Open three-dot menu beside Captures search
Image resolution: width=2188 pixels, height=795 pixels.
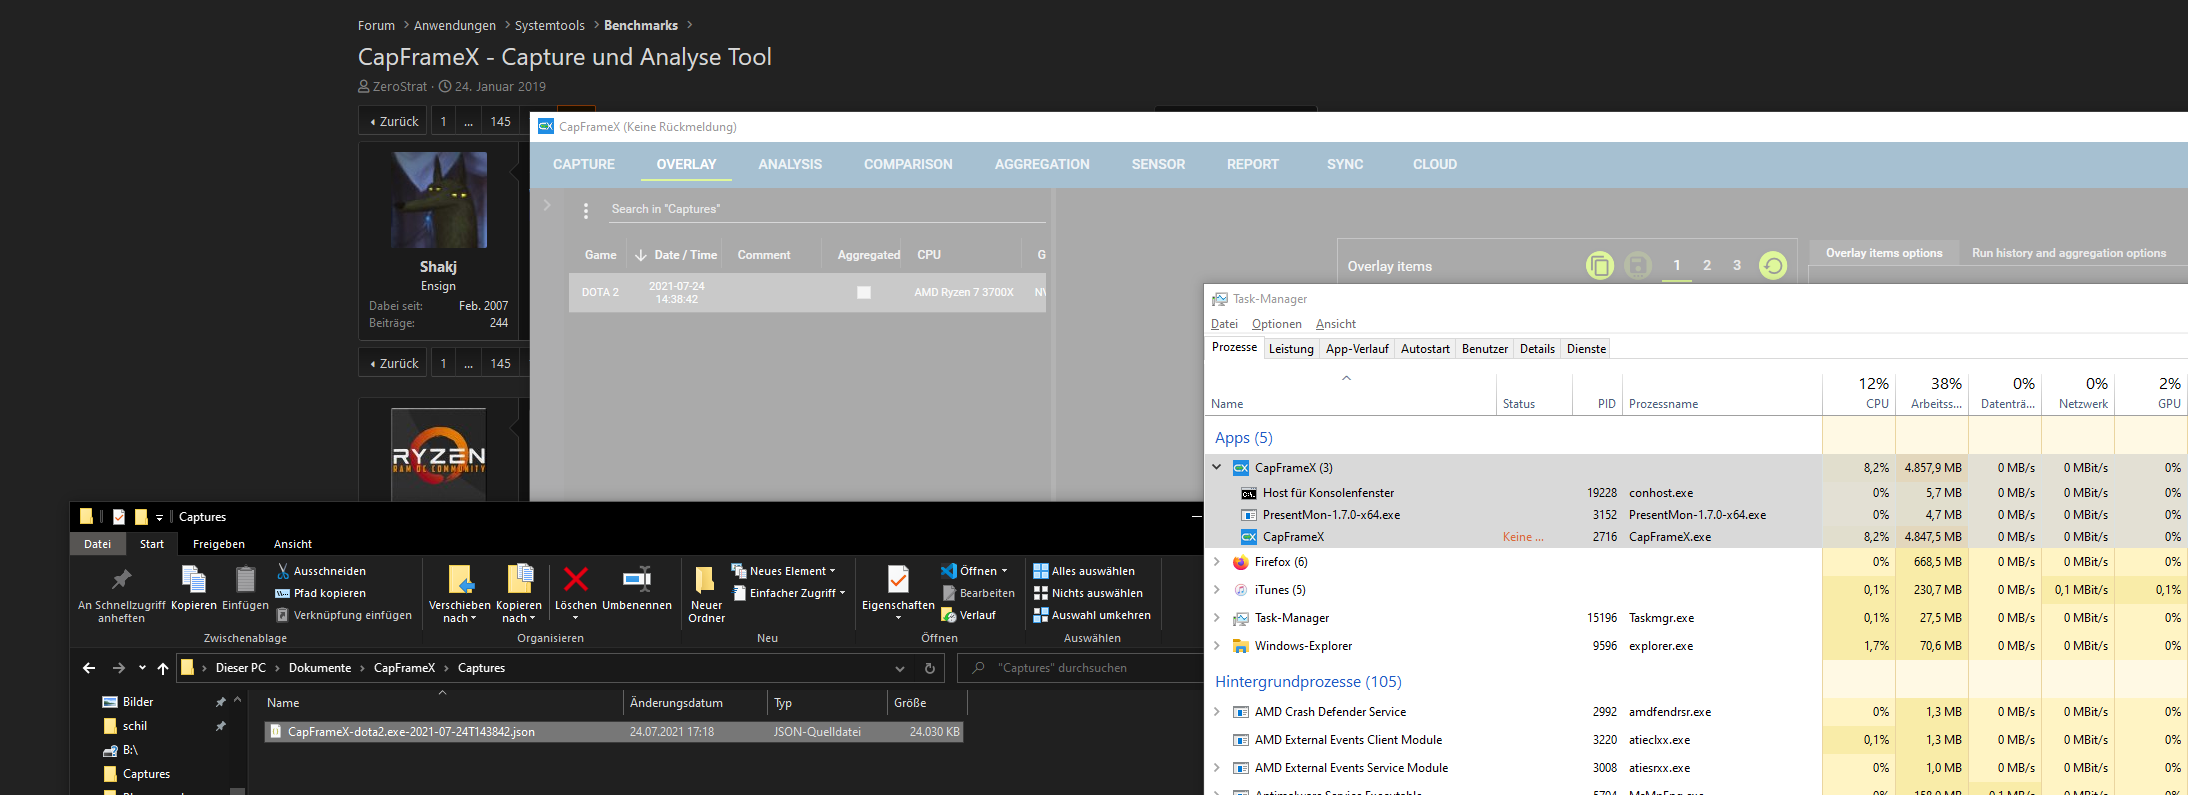pyautogui.click(x=586, y=210)
